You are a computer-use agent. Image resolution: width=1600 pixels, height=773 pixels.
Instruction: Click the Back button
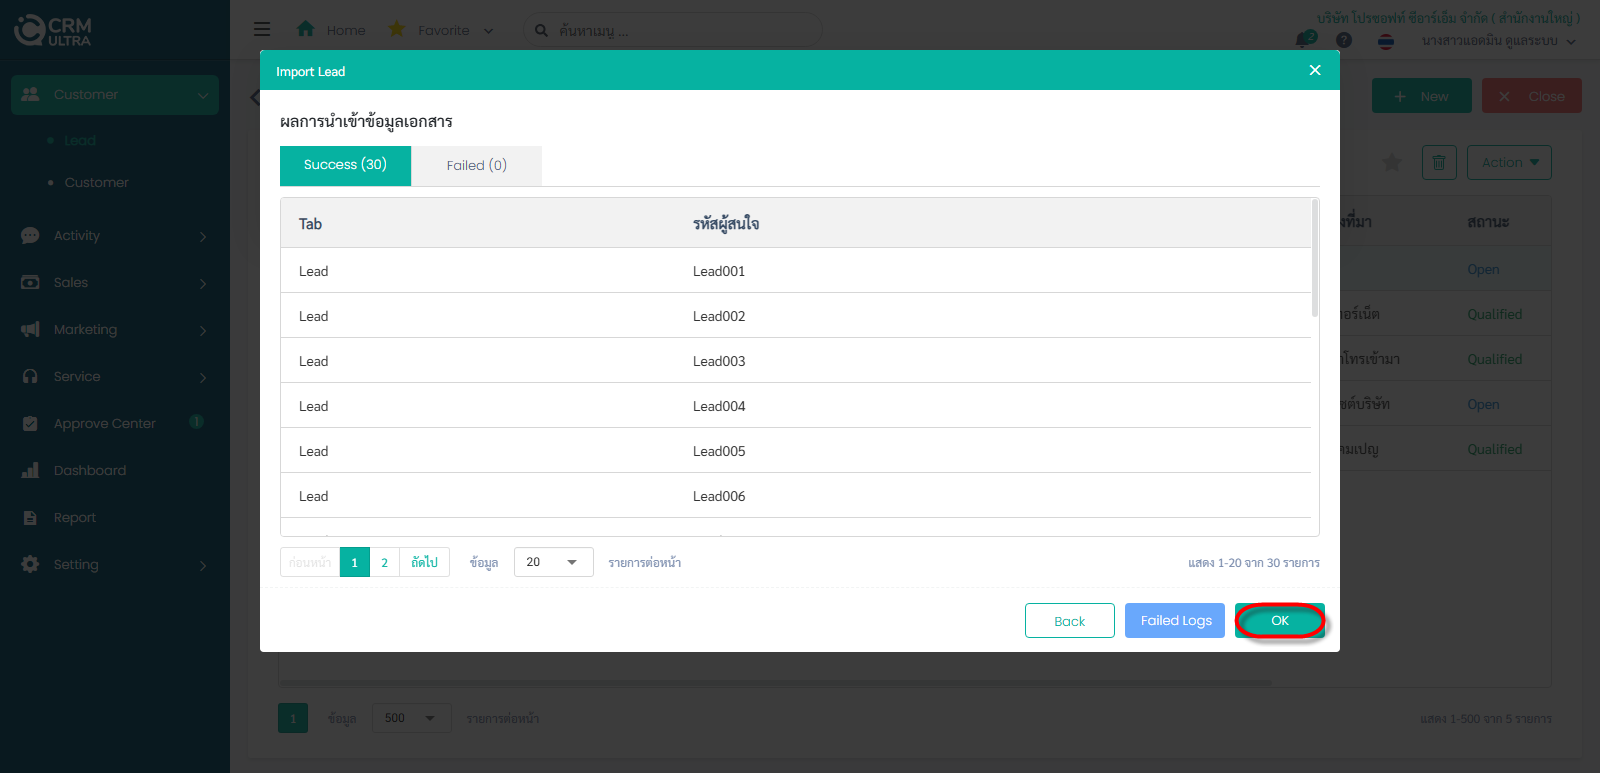[x=1069, y=621]
